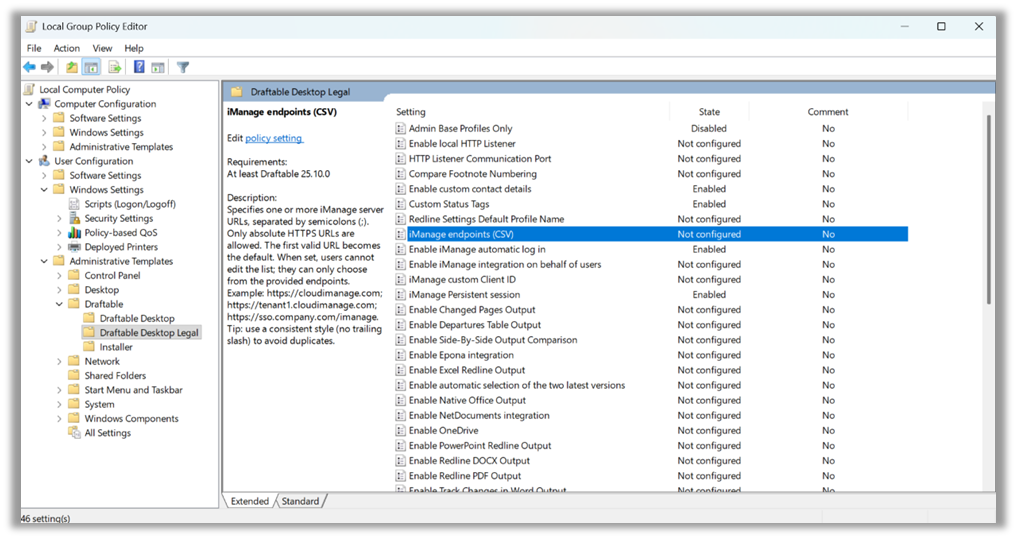Click the Installer folder icon in tree
Viewport: 1017px width, 539px height.
click(89, 346)
